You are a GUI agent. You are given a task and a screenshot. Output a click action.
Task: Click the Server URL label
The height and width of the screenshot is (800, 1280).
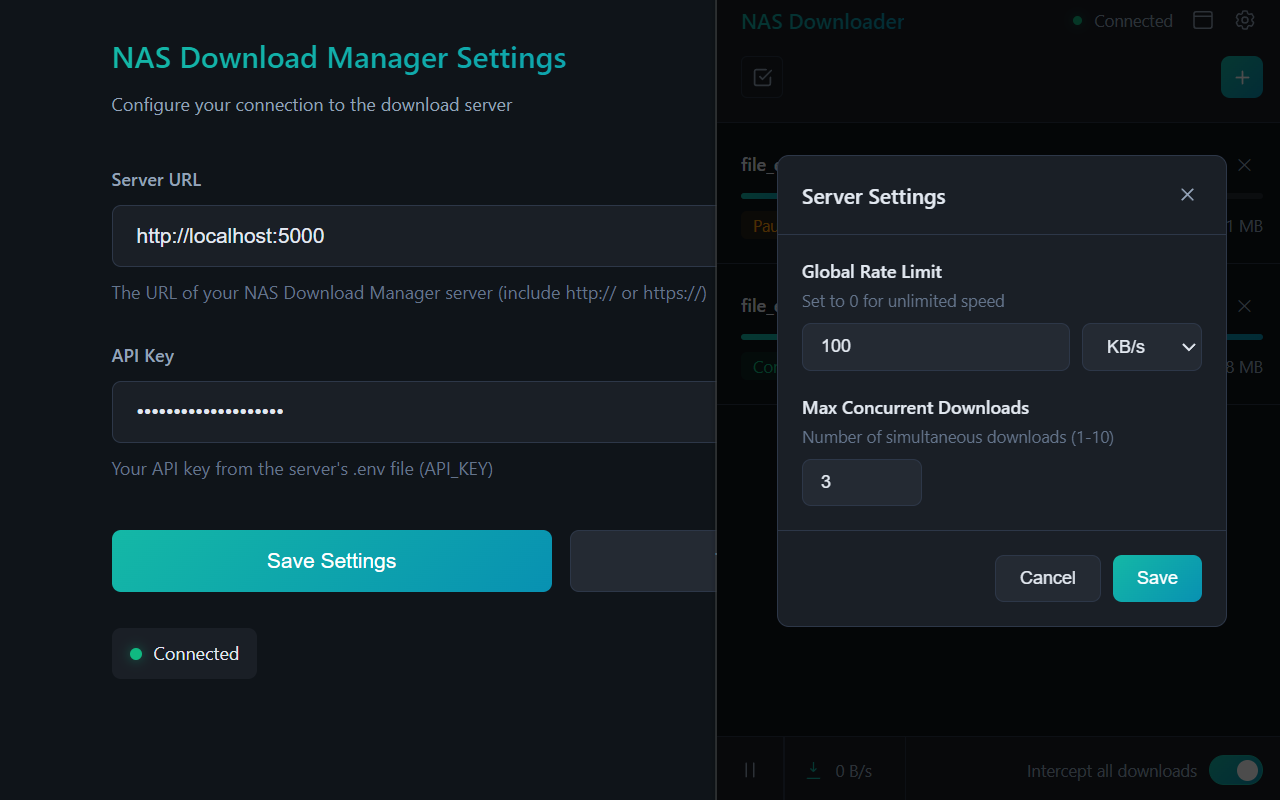coord(156,180)
